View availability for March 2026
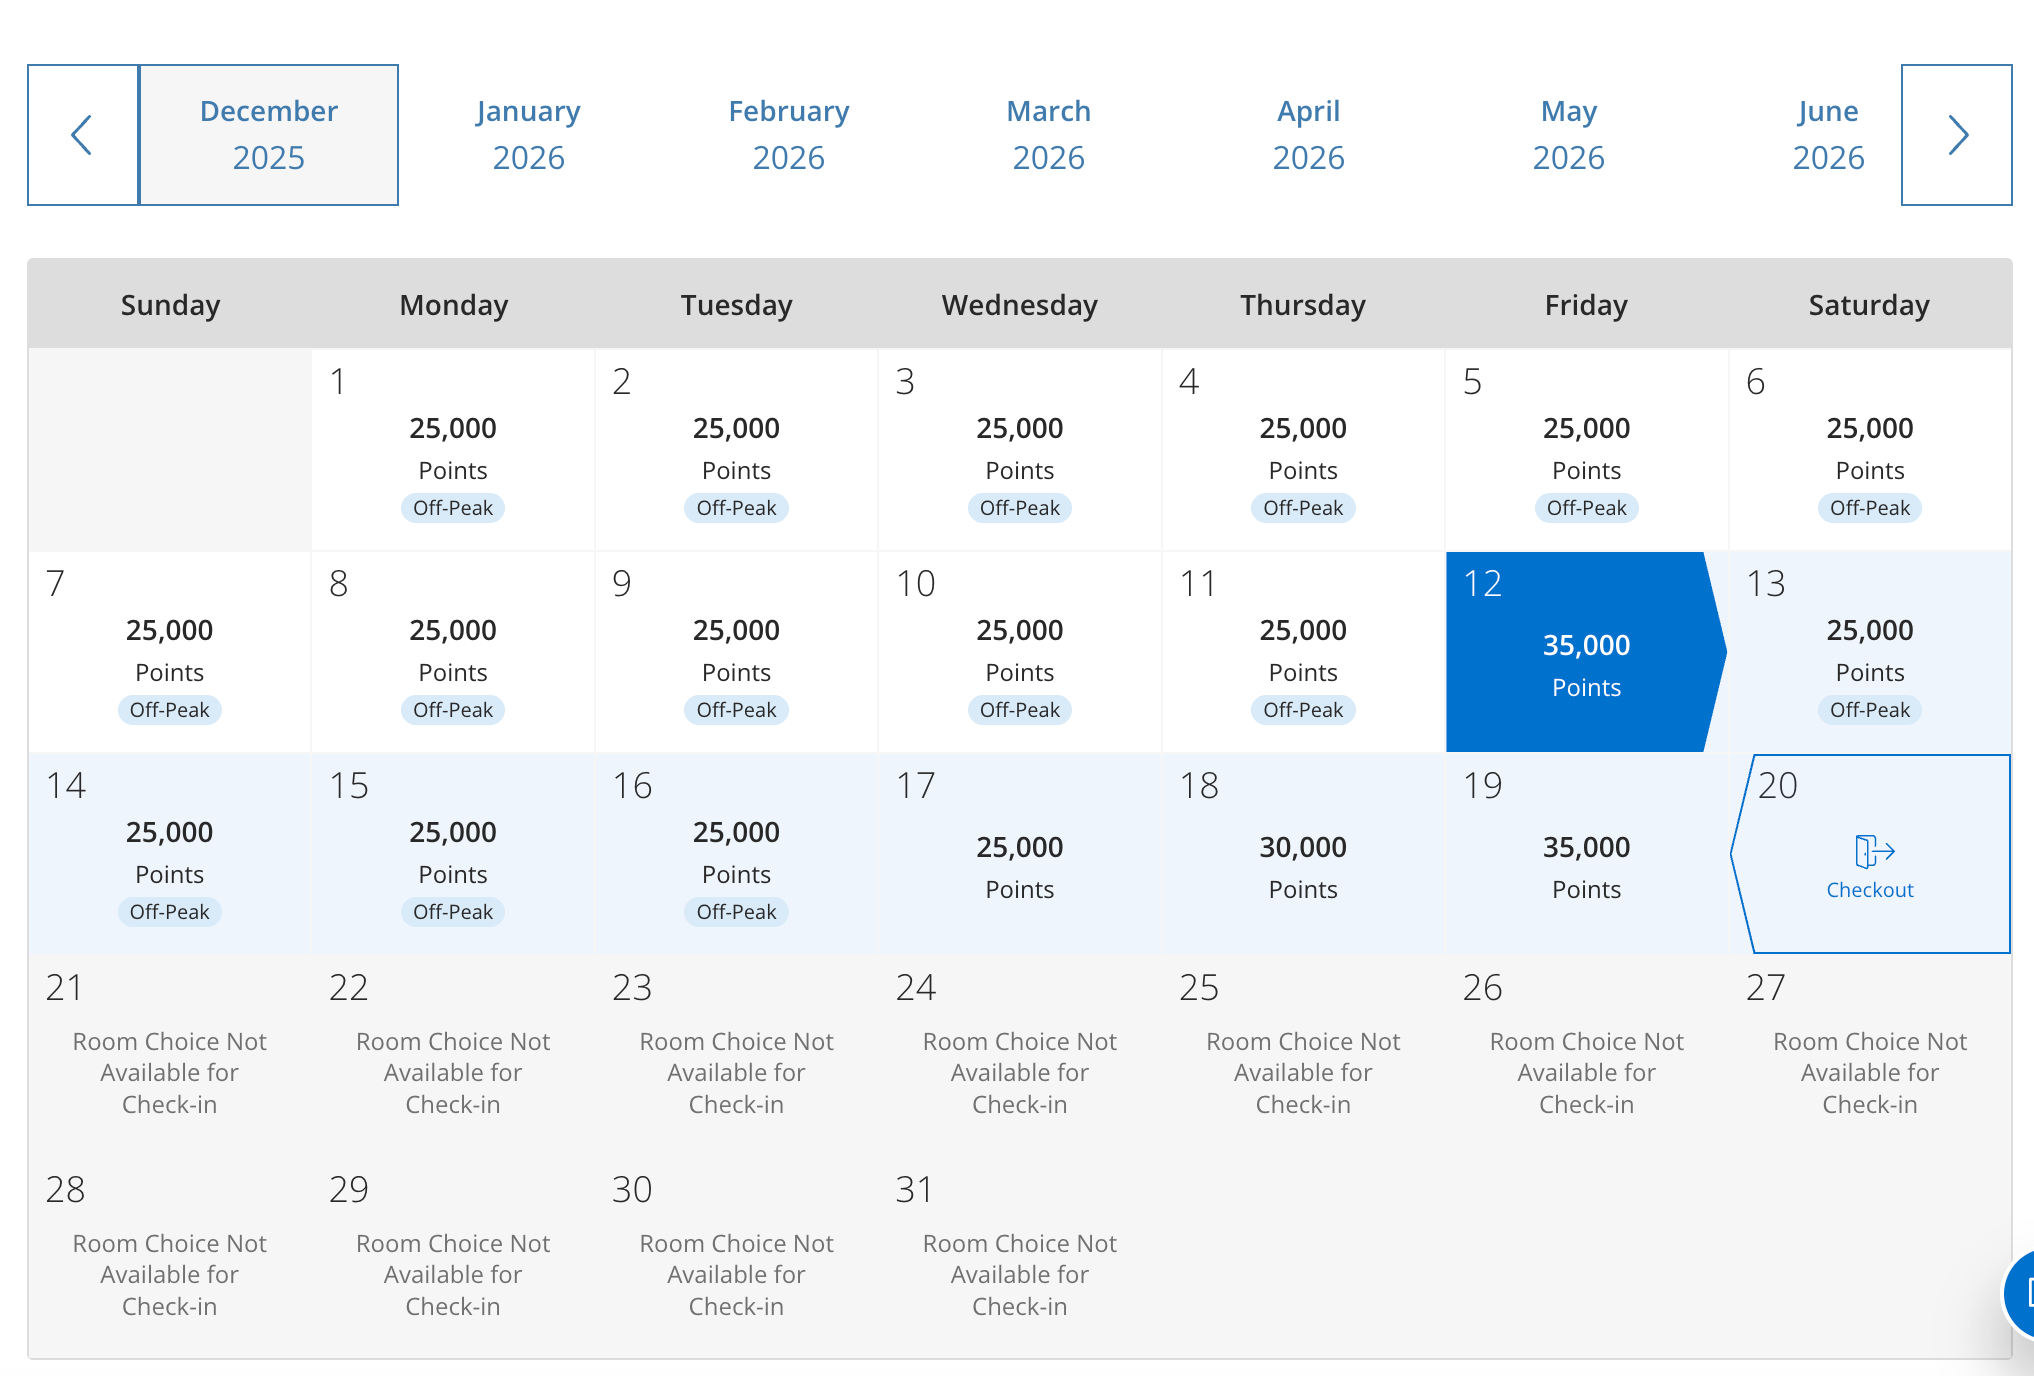This screenshot has width=2034, height=1376. 1048,134
